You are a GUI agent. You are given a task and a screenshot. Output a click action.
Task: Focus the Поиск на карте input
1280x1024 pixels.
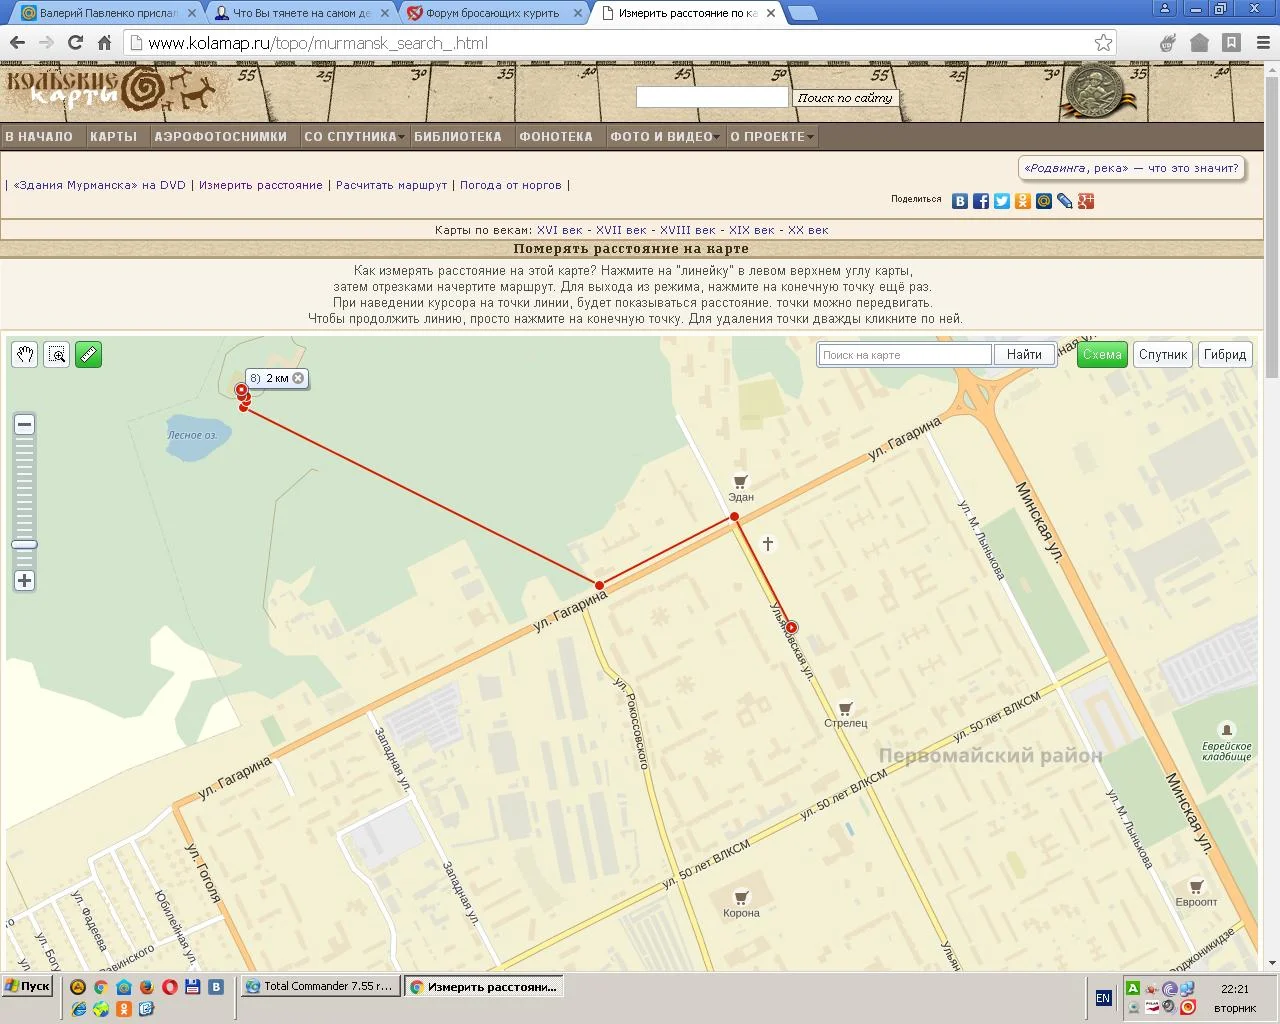[905, 355]
